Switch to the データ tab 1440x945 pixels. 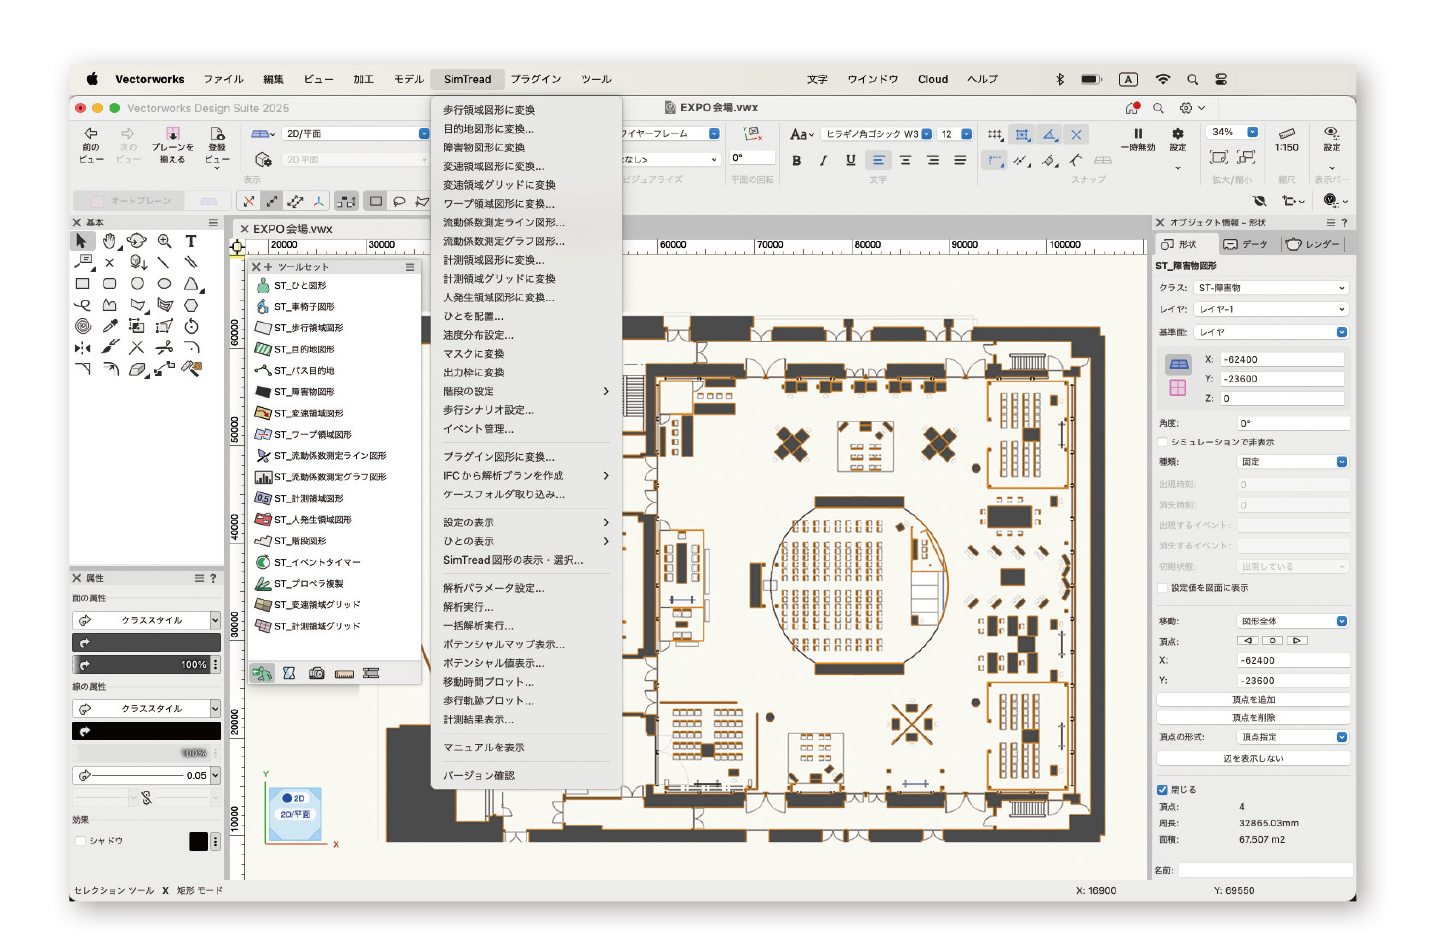click(1245, 244)
